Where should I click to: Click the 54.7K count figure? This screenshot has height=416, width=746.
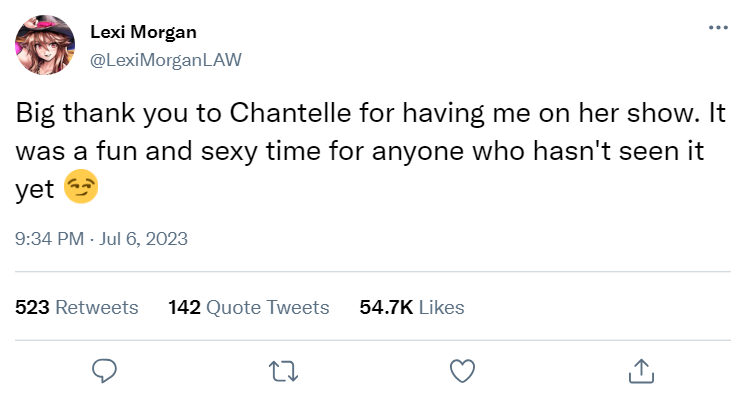pyautogui.click(x=386, y=307)
